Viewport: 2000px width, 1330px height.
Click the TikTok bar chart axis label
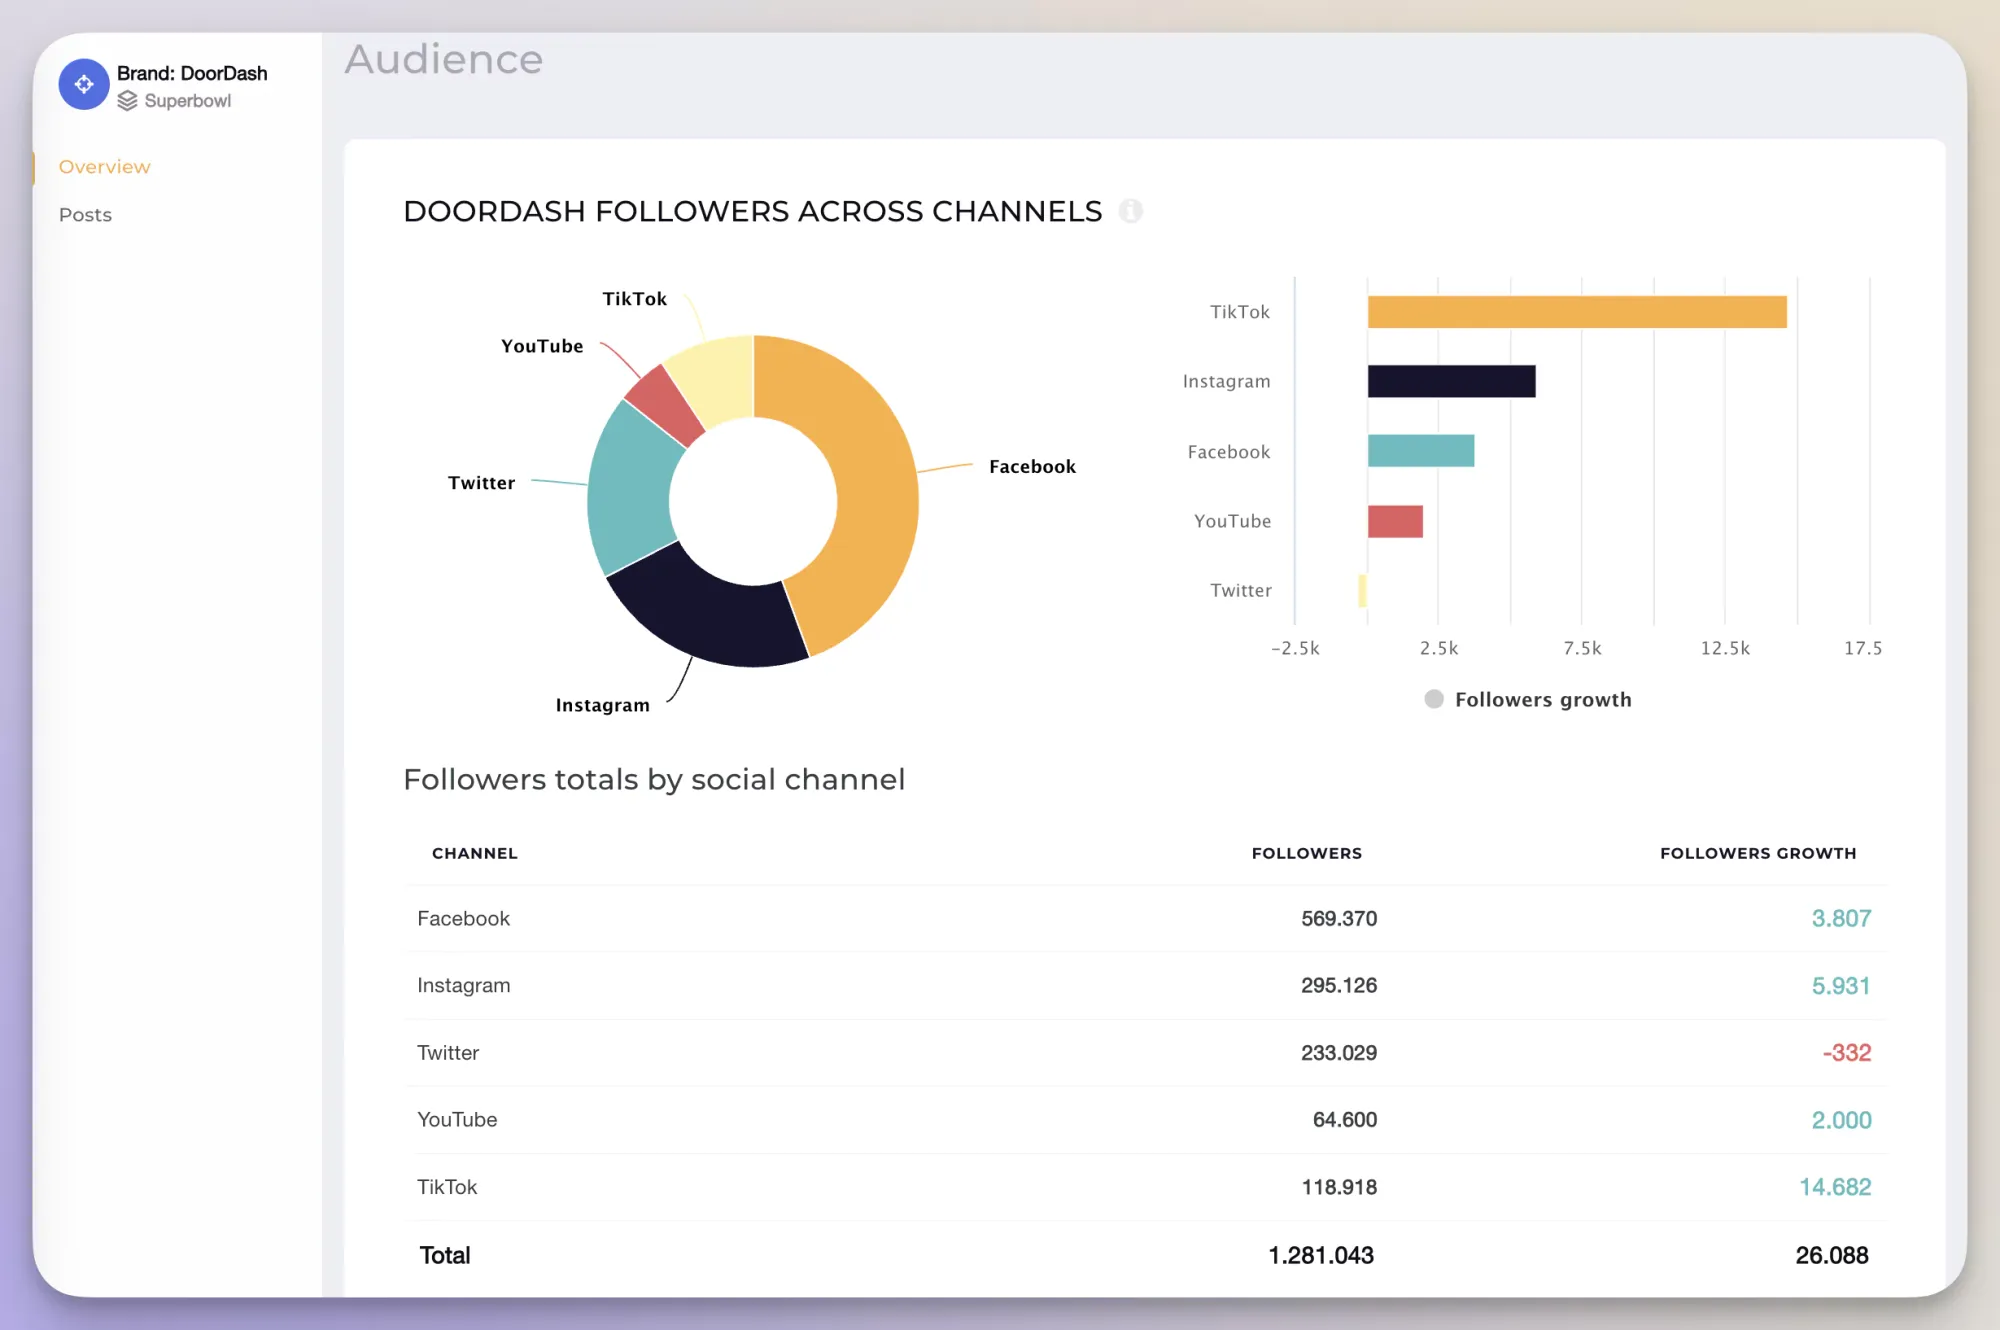click(x=1240, y=312)
